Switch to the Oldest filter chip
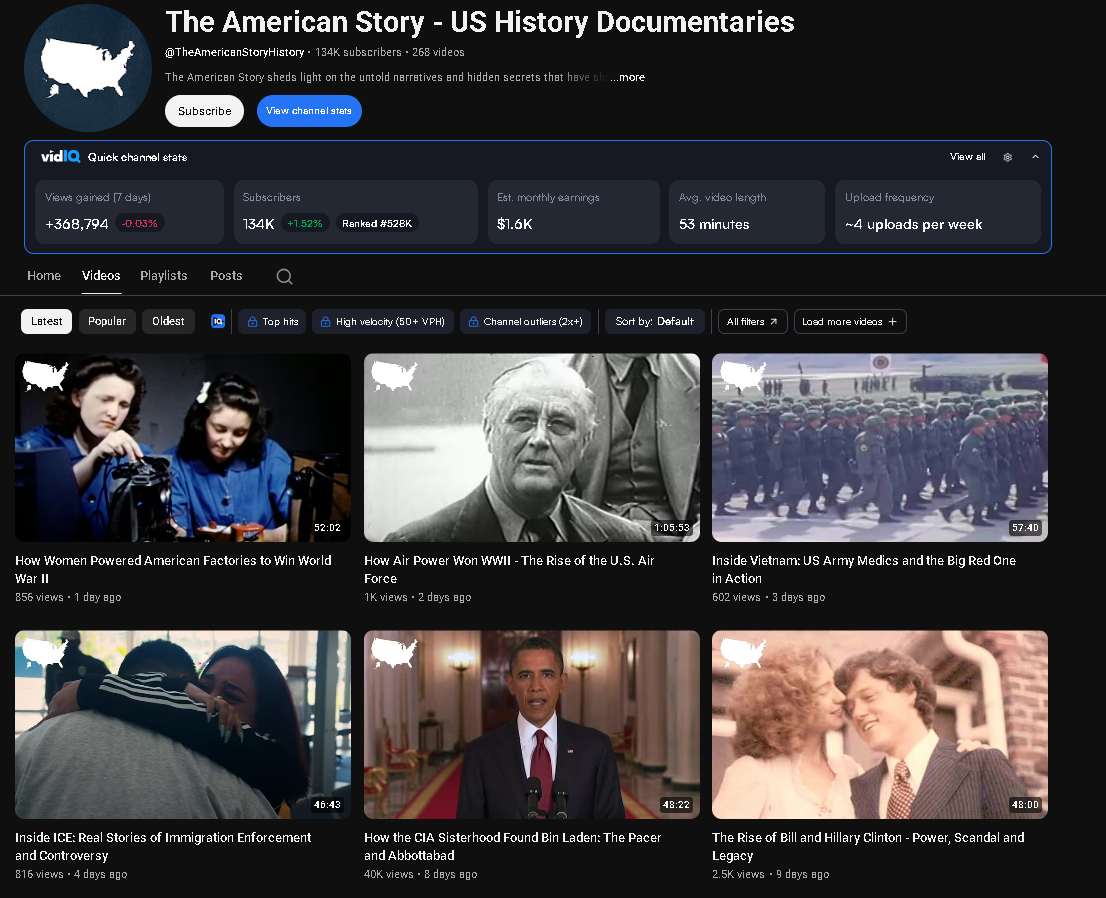This screenshot has height=898, width=1106. [168, 322]
